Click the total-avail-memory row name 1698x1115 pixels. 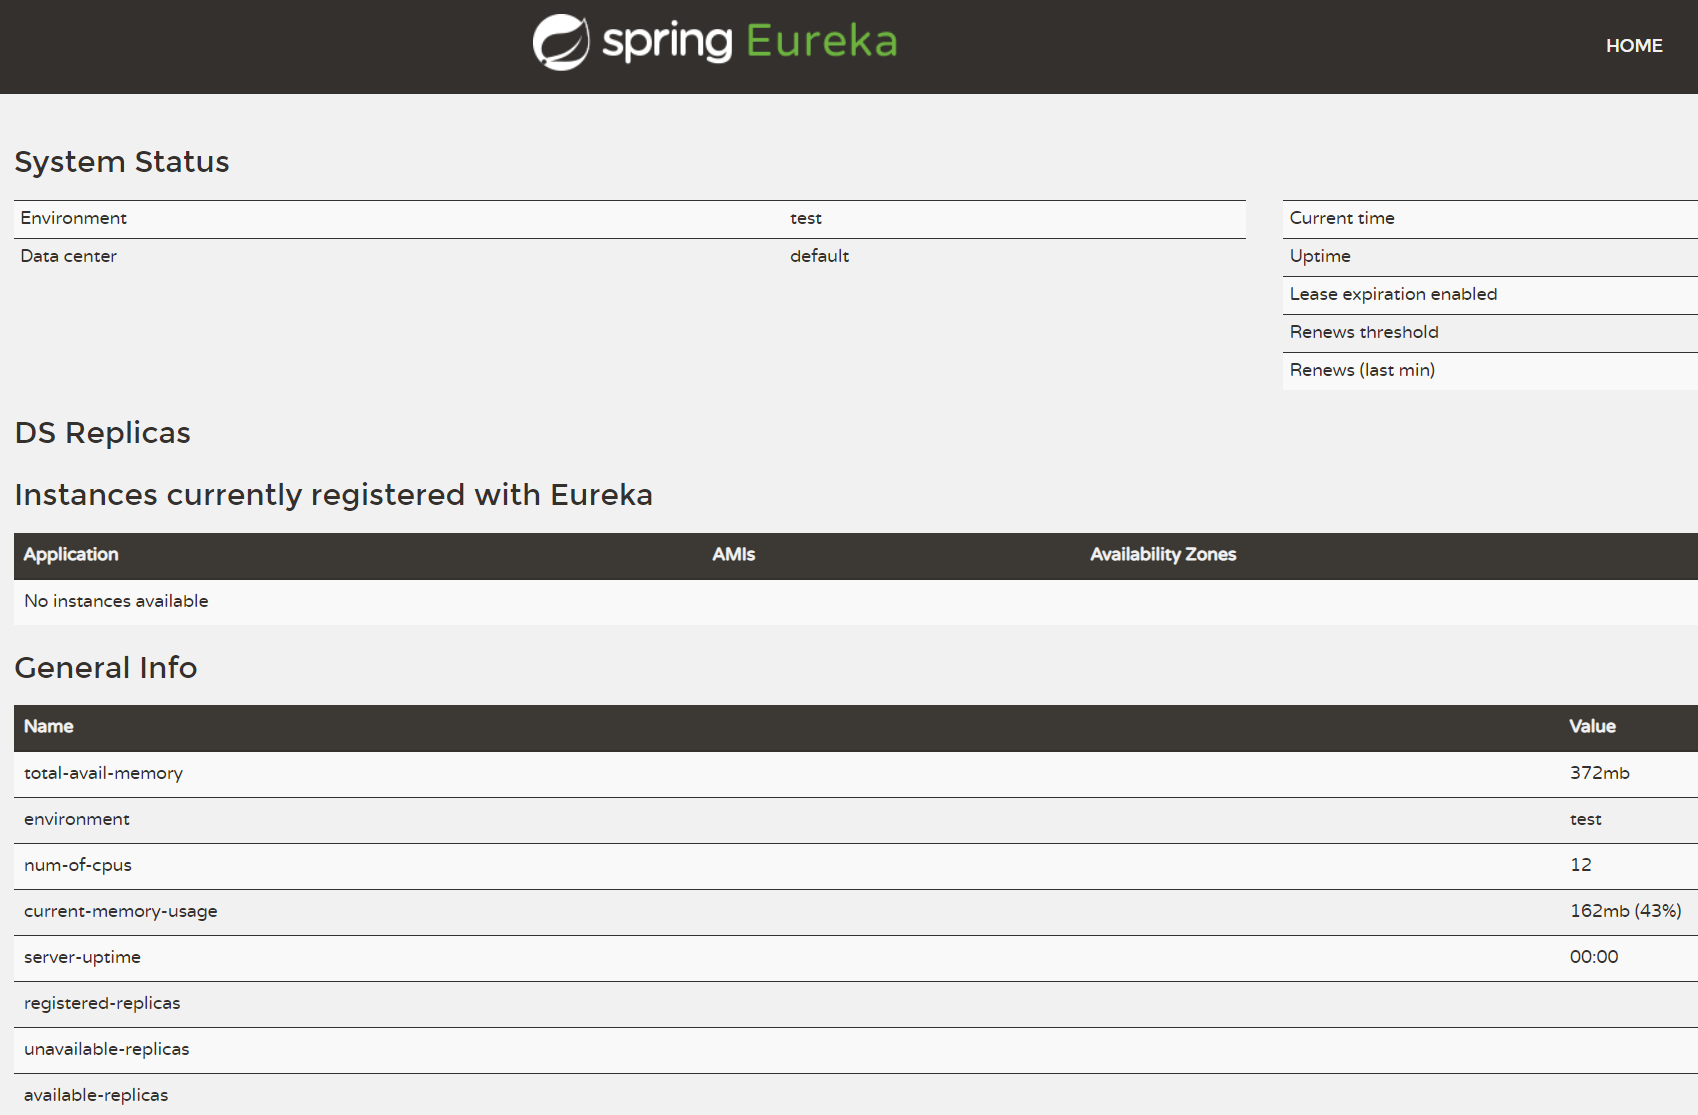pyautogui.click(x=103, y=773)
